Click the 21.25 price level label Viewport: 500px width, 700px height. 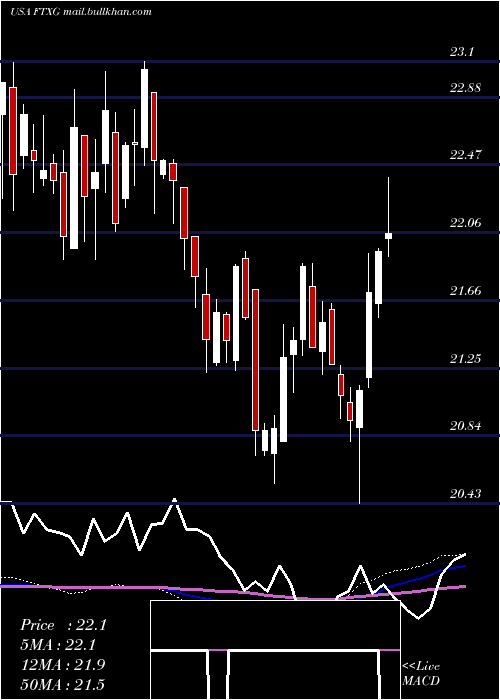point(466,358)
